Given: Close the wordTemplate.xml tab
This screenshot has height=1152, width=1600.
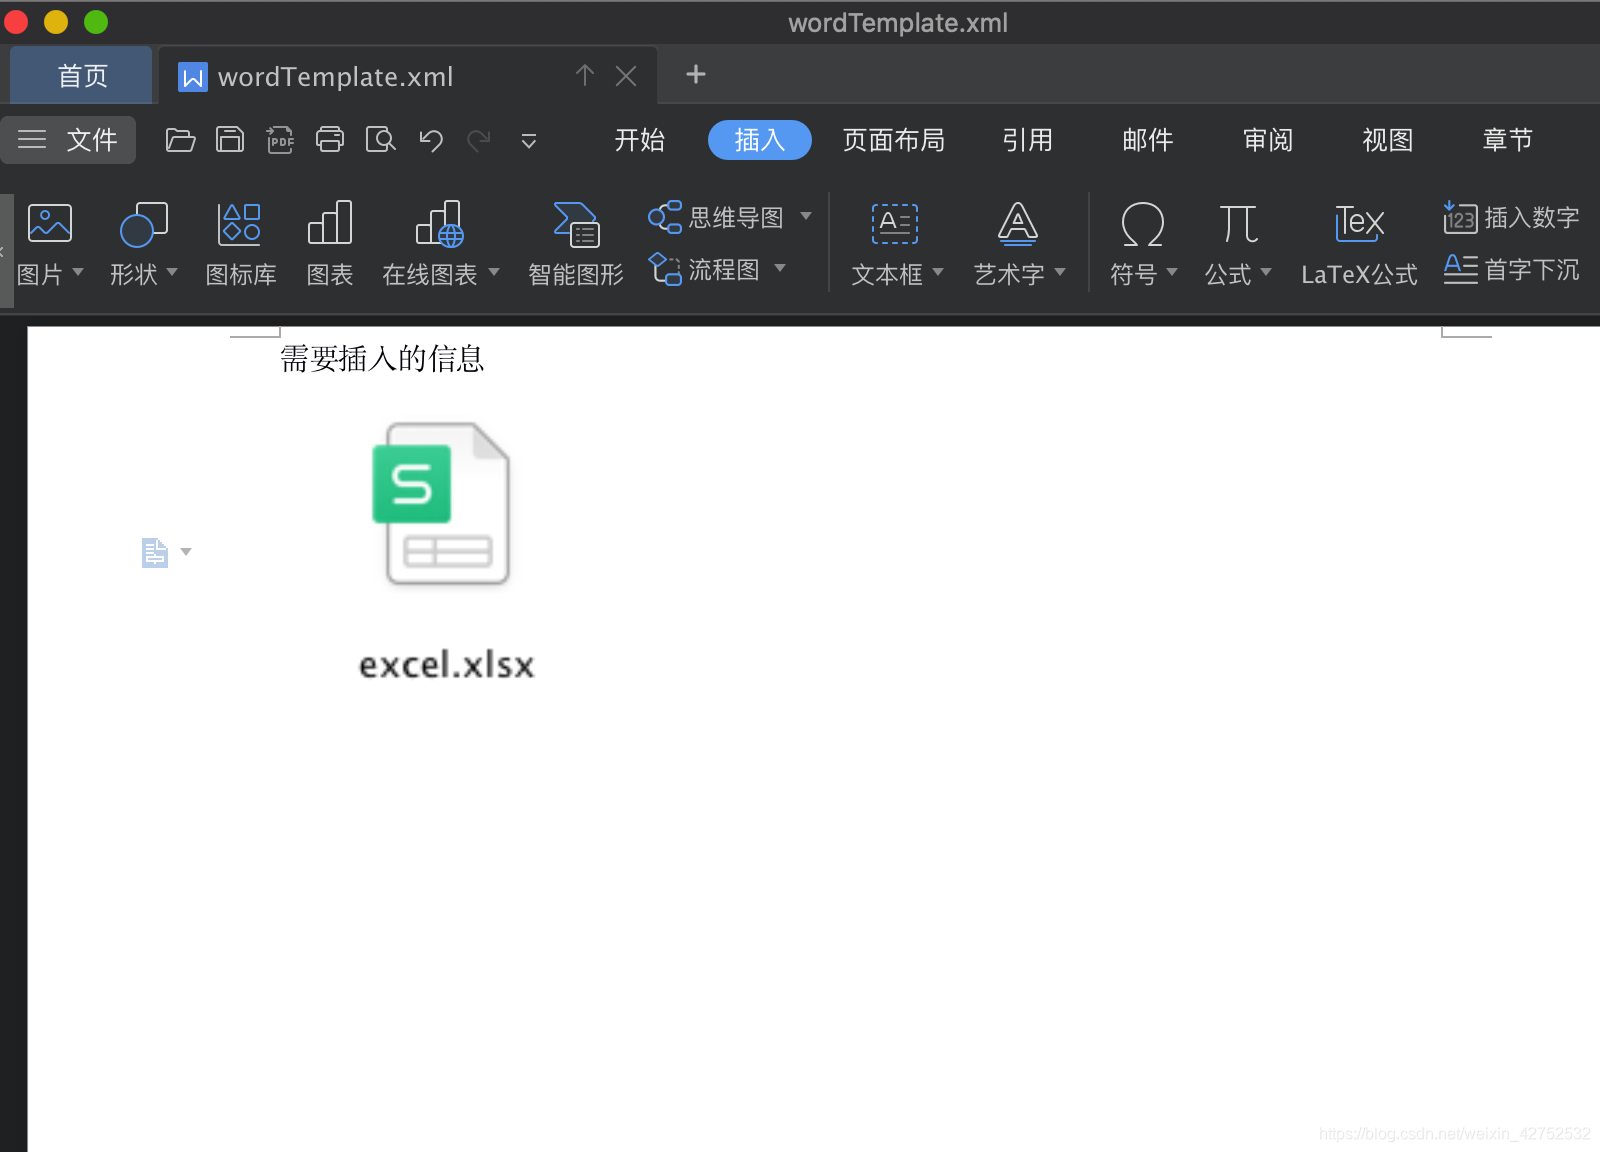Looking at the screenshot, I should (x=626, y=76).
